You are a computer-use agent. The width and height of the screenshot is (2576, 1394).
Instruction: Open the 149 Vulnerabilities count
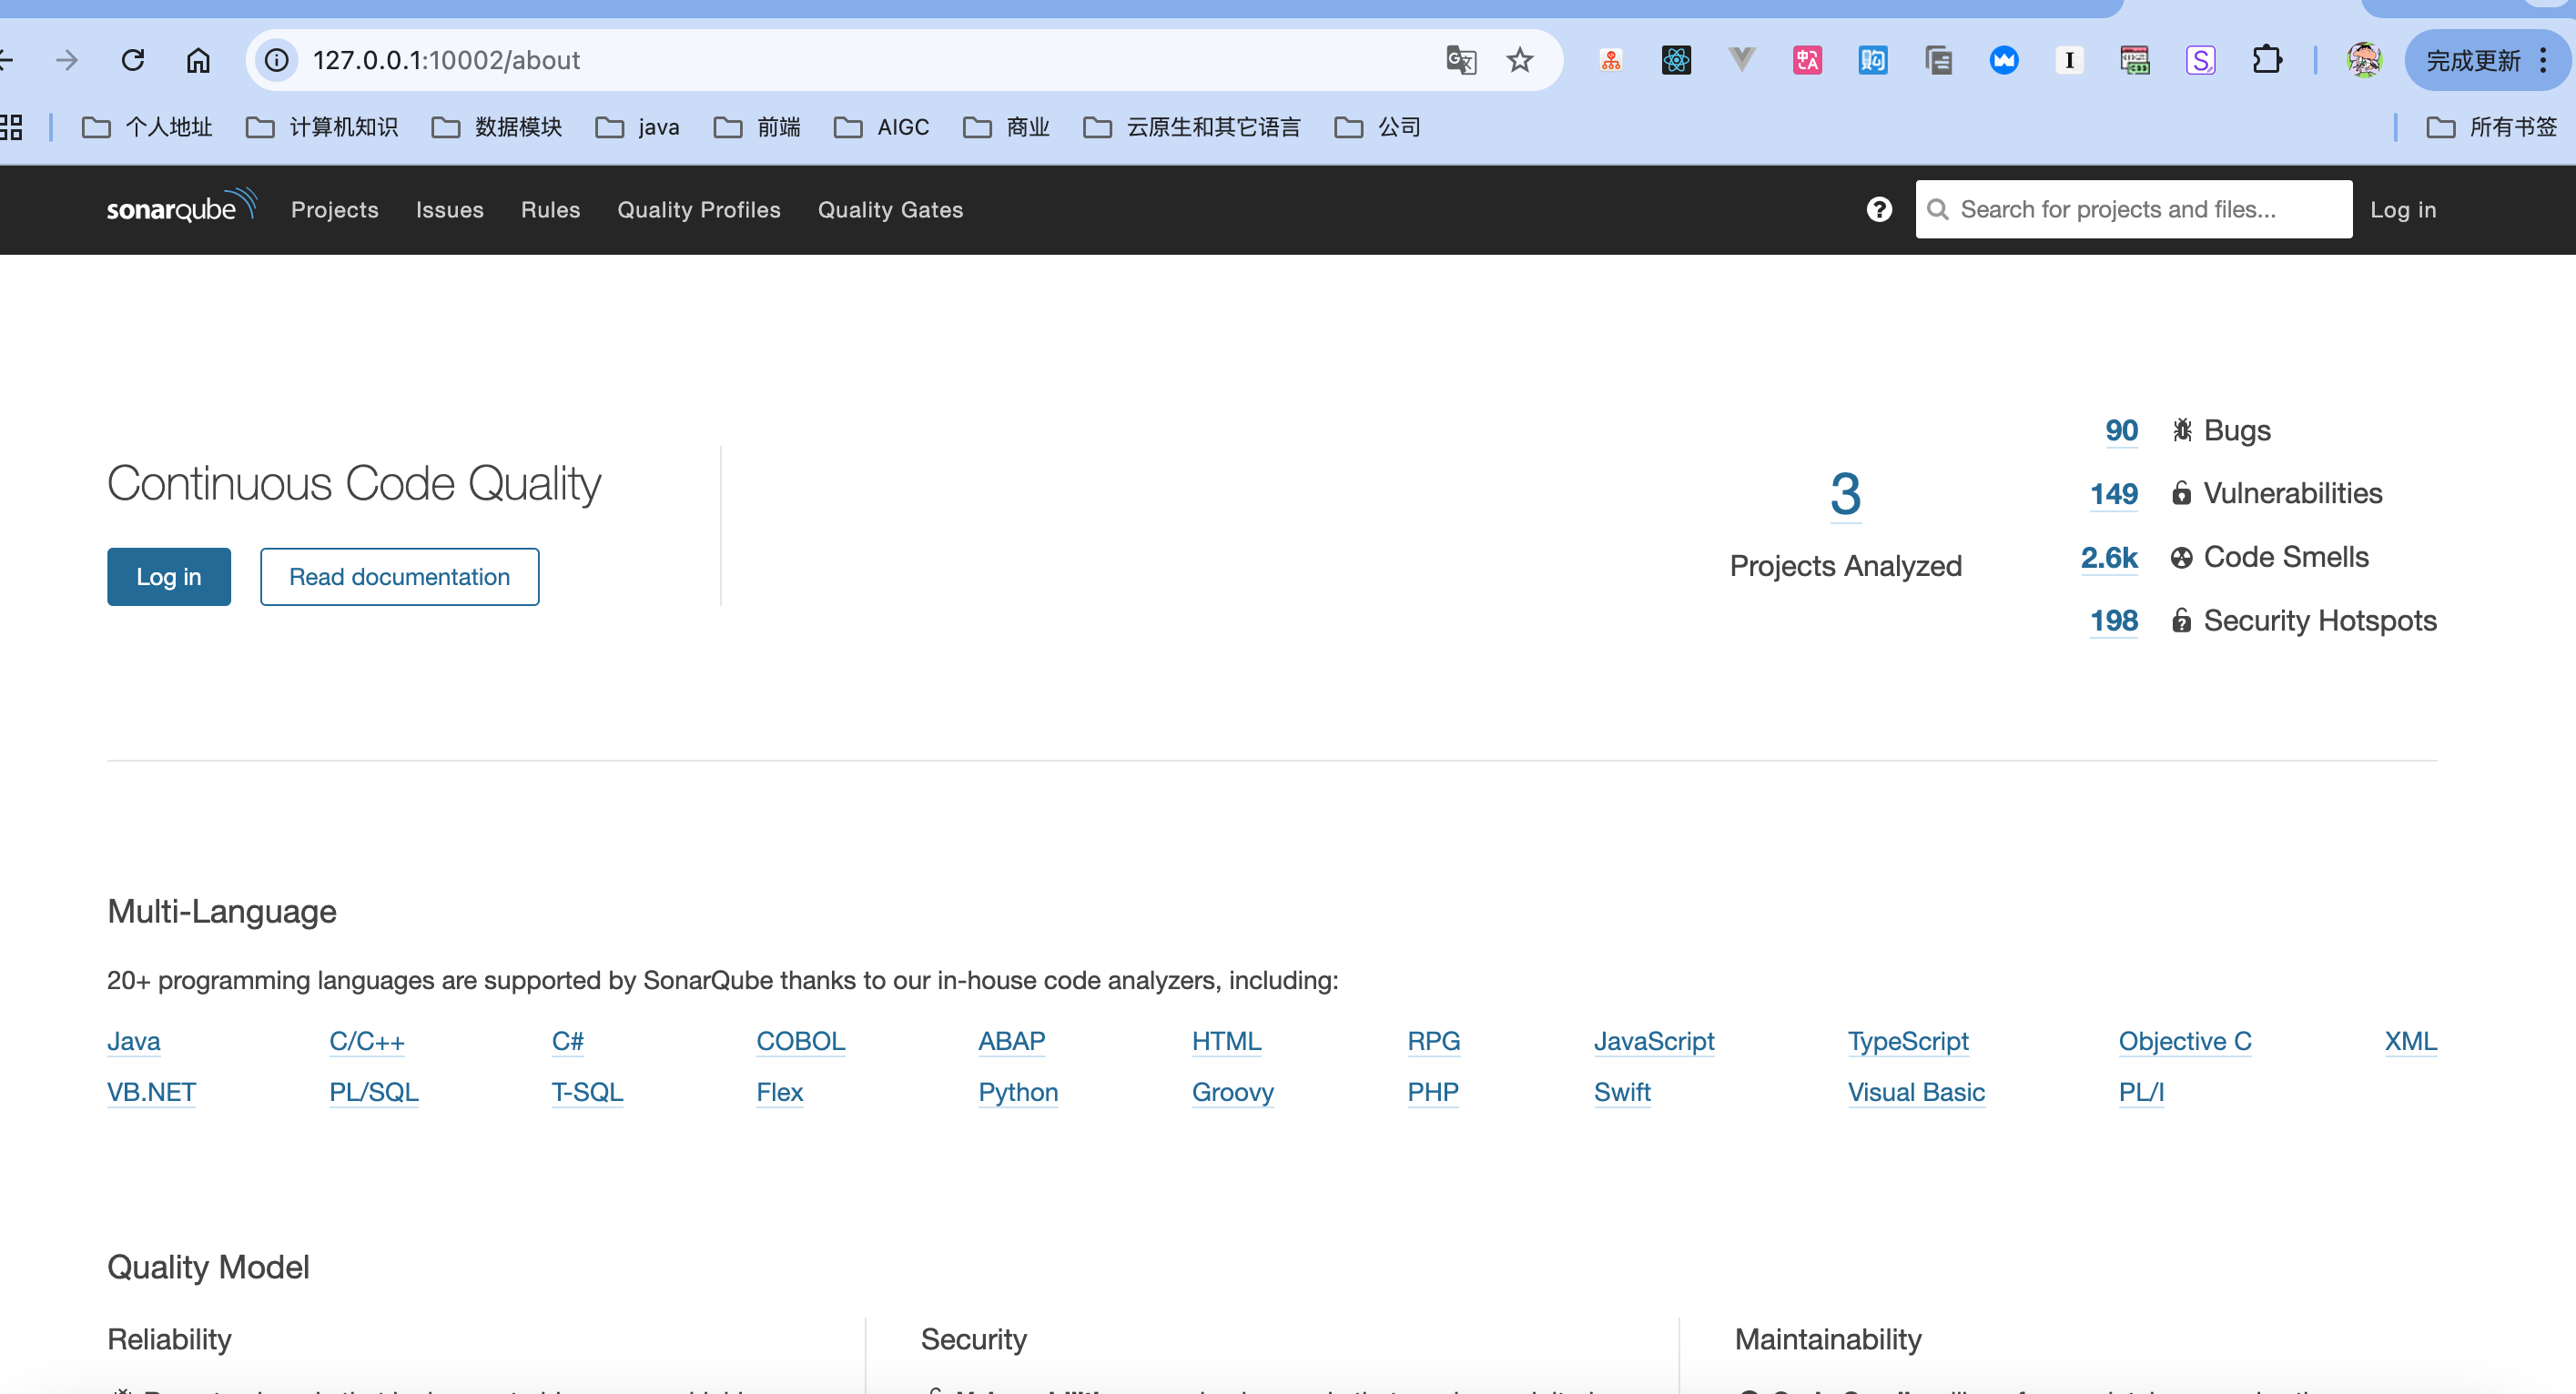pyautogui.click(x=2114, y=493)
